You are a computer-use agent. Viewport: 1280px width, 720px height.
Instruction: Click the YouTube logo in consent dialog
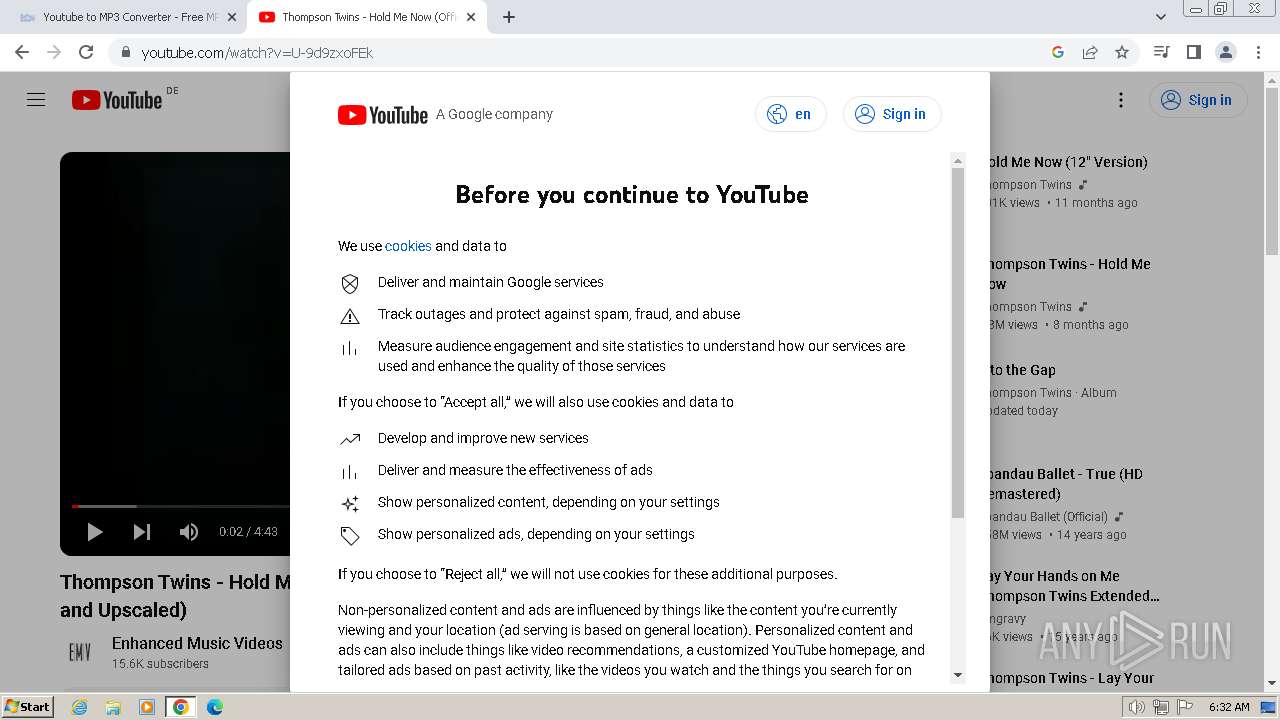tap(383, 115)
